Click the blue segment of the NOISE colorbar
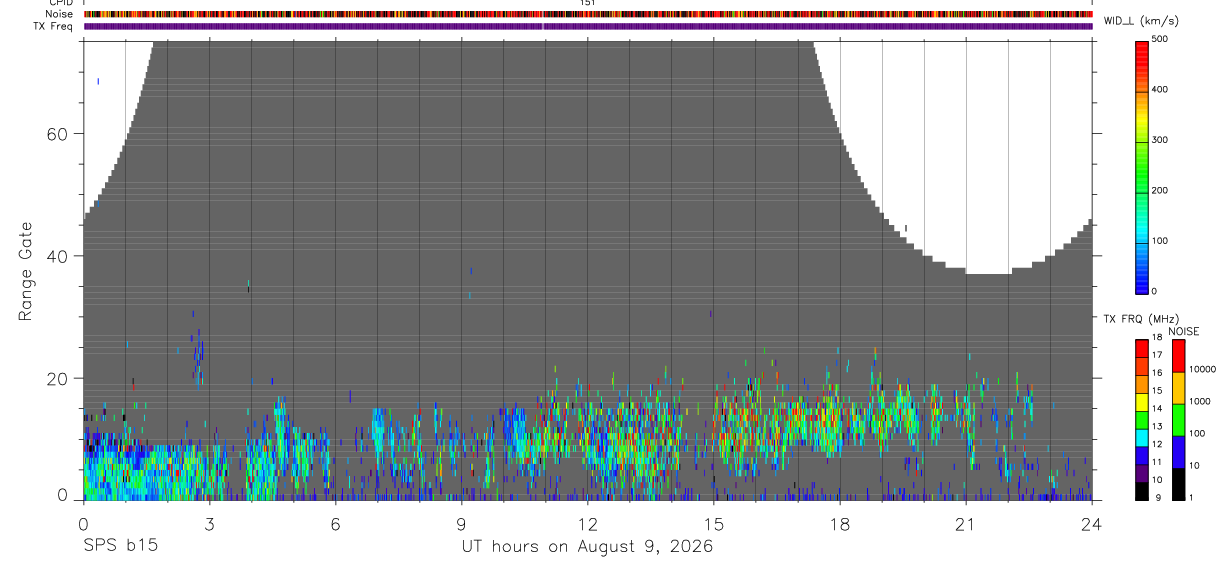 [1178, 452]
